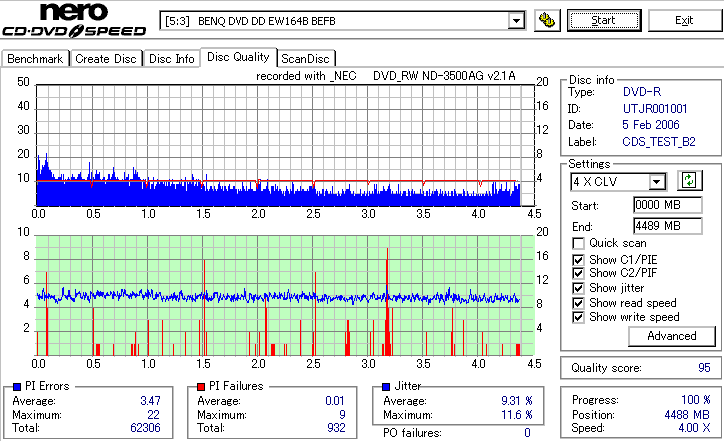Click the drive options icon beside Start

click(x=547, y=21)
